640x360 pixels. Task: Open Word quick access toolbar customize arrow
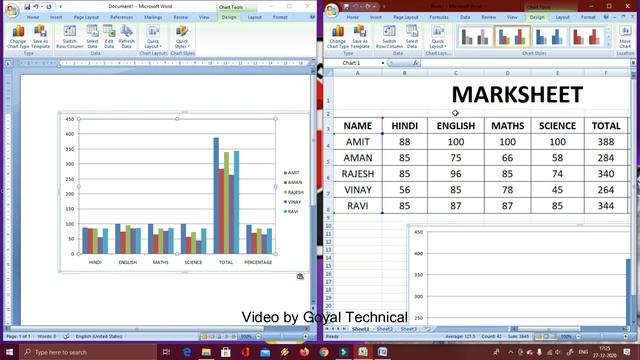pyautogui.click(x=60, y=7)
